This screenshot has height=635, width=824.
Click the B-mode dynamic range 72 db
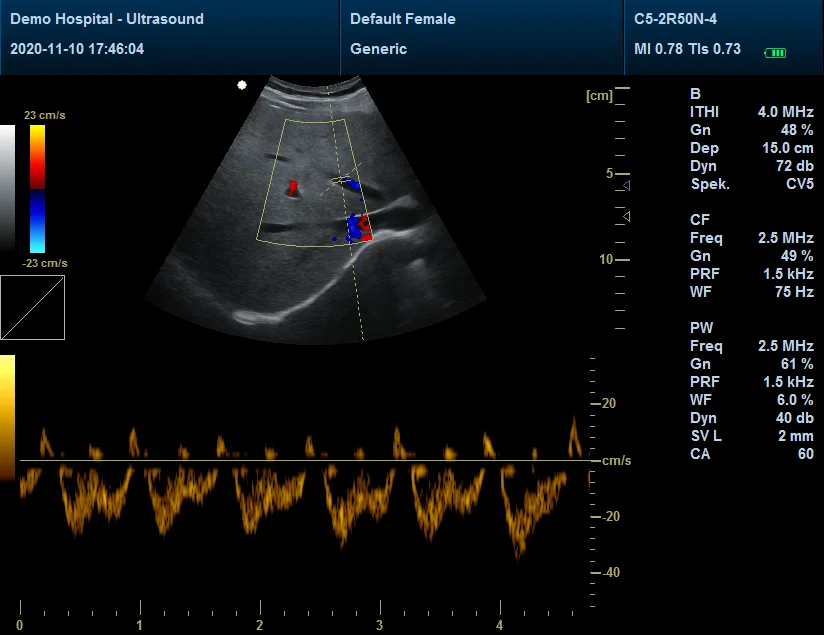coord(795,166)
